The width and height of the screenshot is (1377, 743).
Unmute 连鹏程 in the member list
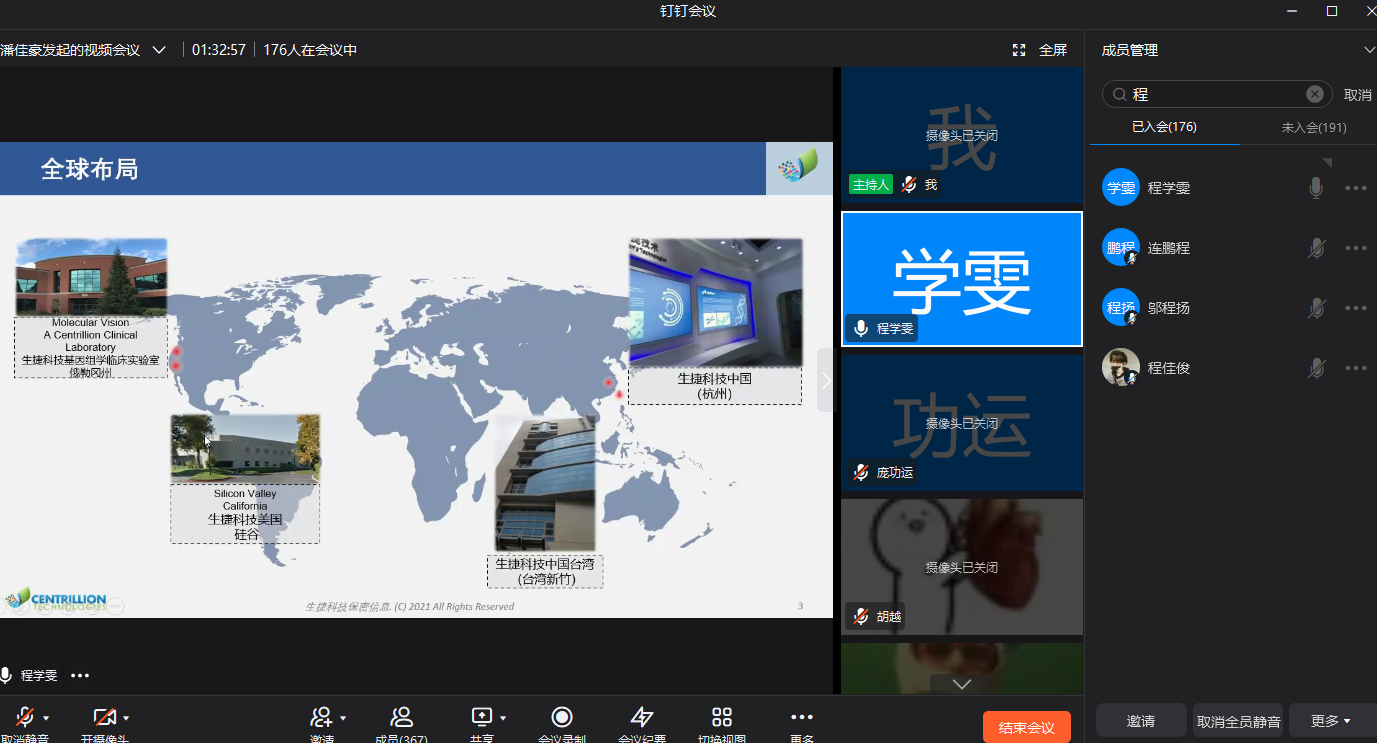(1317, 248)
